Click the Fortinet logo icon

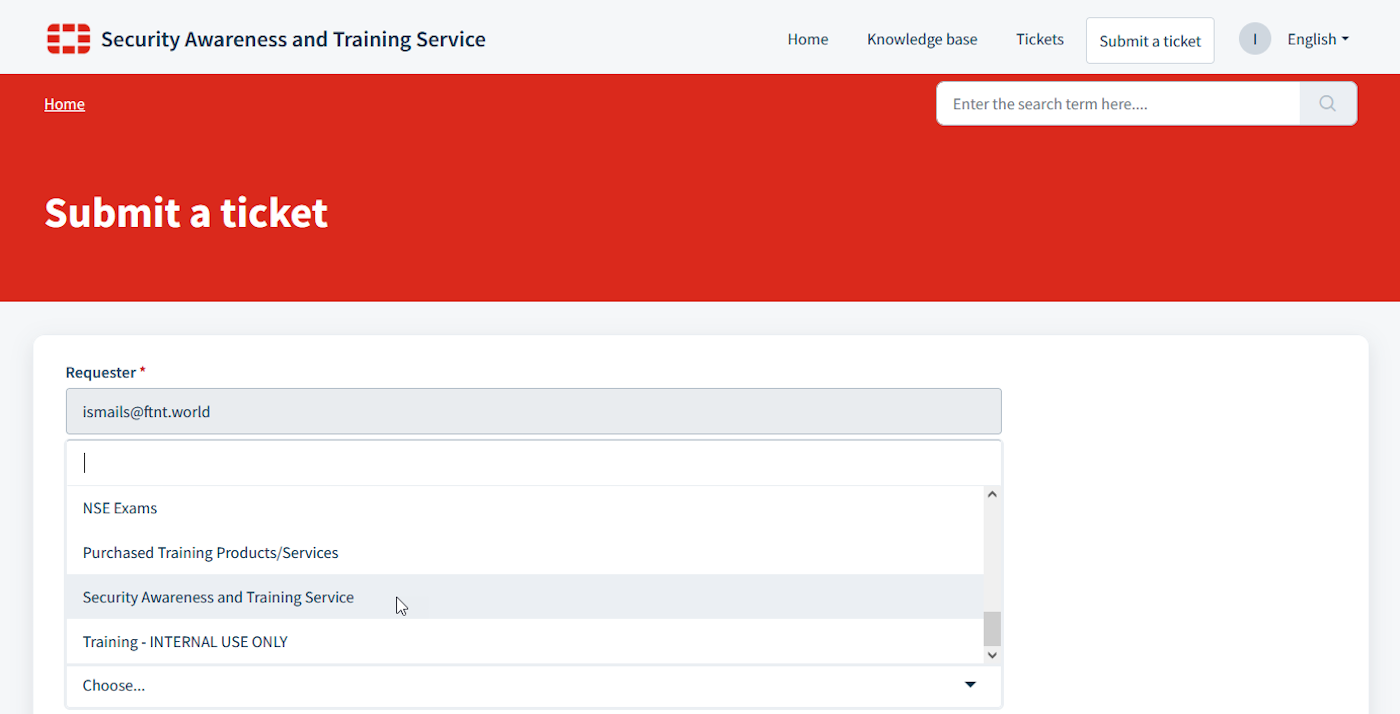[68, 39]
